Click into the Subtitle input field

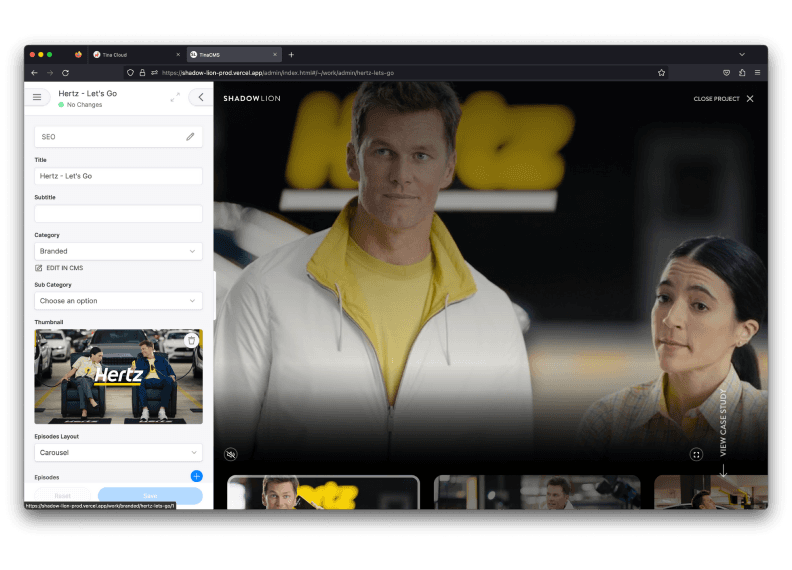coord(118,214)
